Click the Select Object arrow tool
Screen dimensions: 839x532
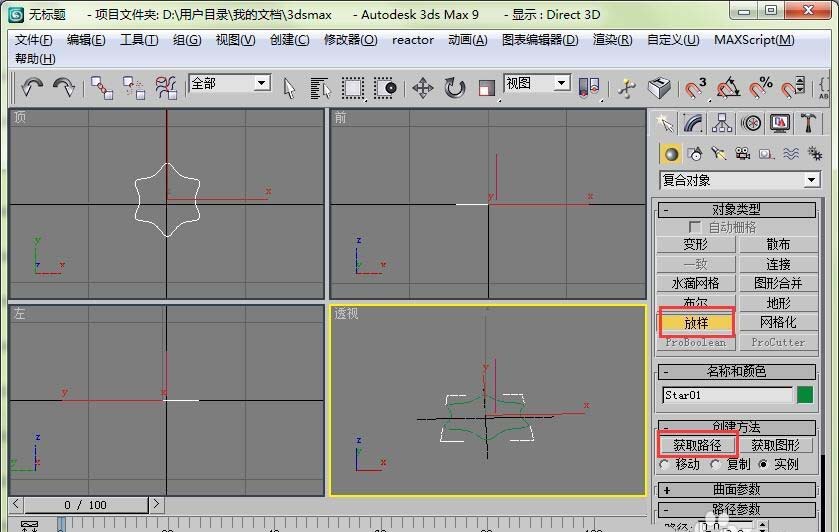[289, 88]
